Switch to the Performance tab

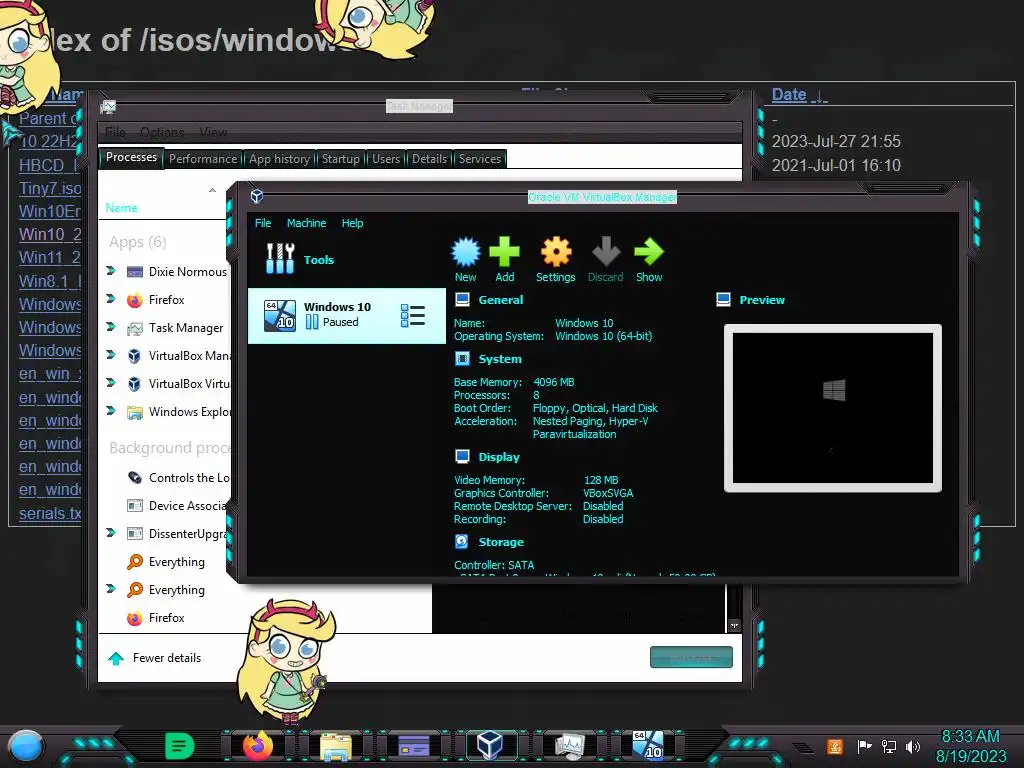[203, 159]
